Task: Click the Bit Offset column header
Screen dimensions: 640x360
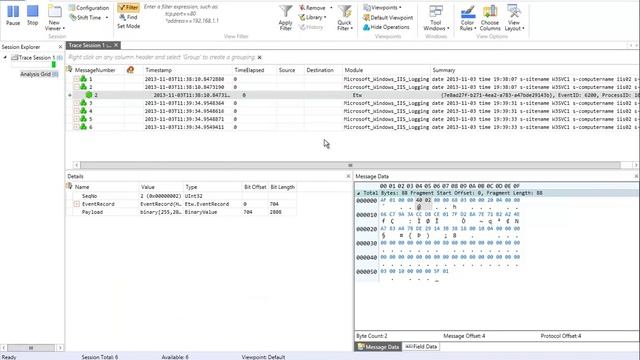Action: (x=255, y=187)
